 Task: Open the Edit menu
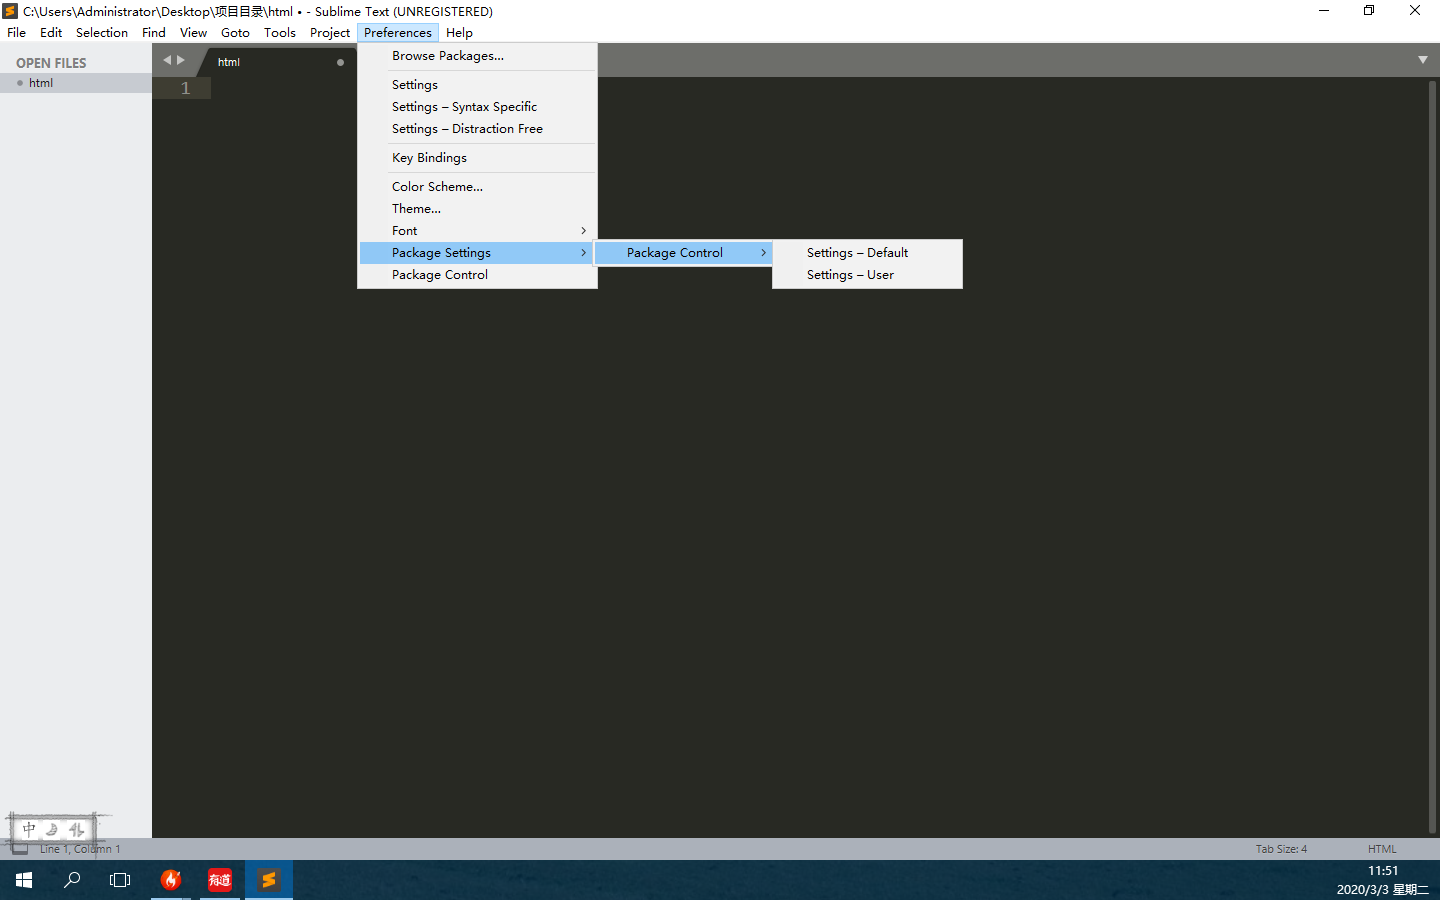[x=51, y=32]
